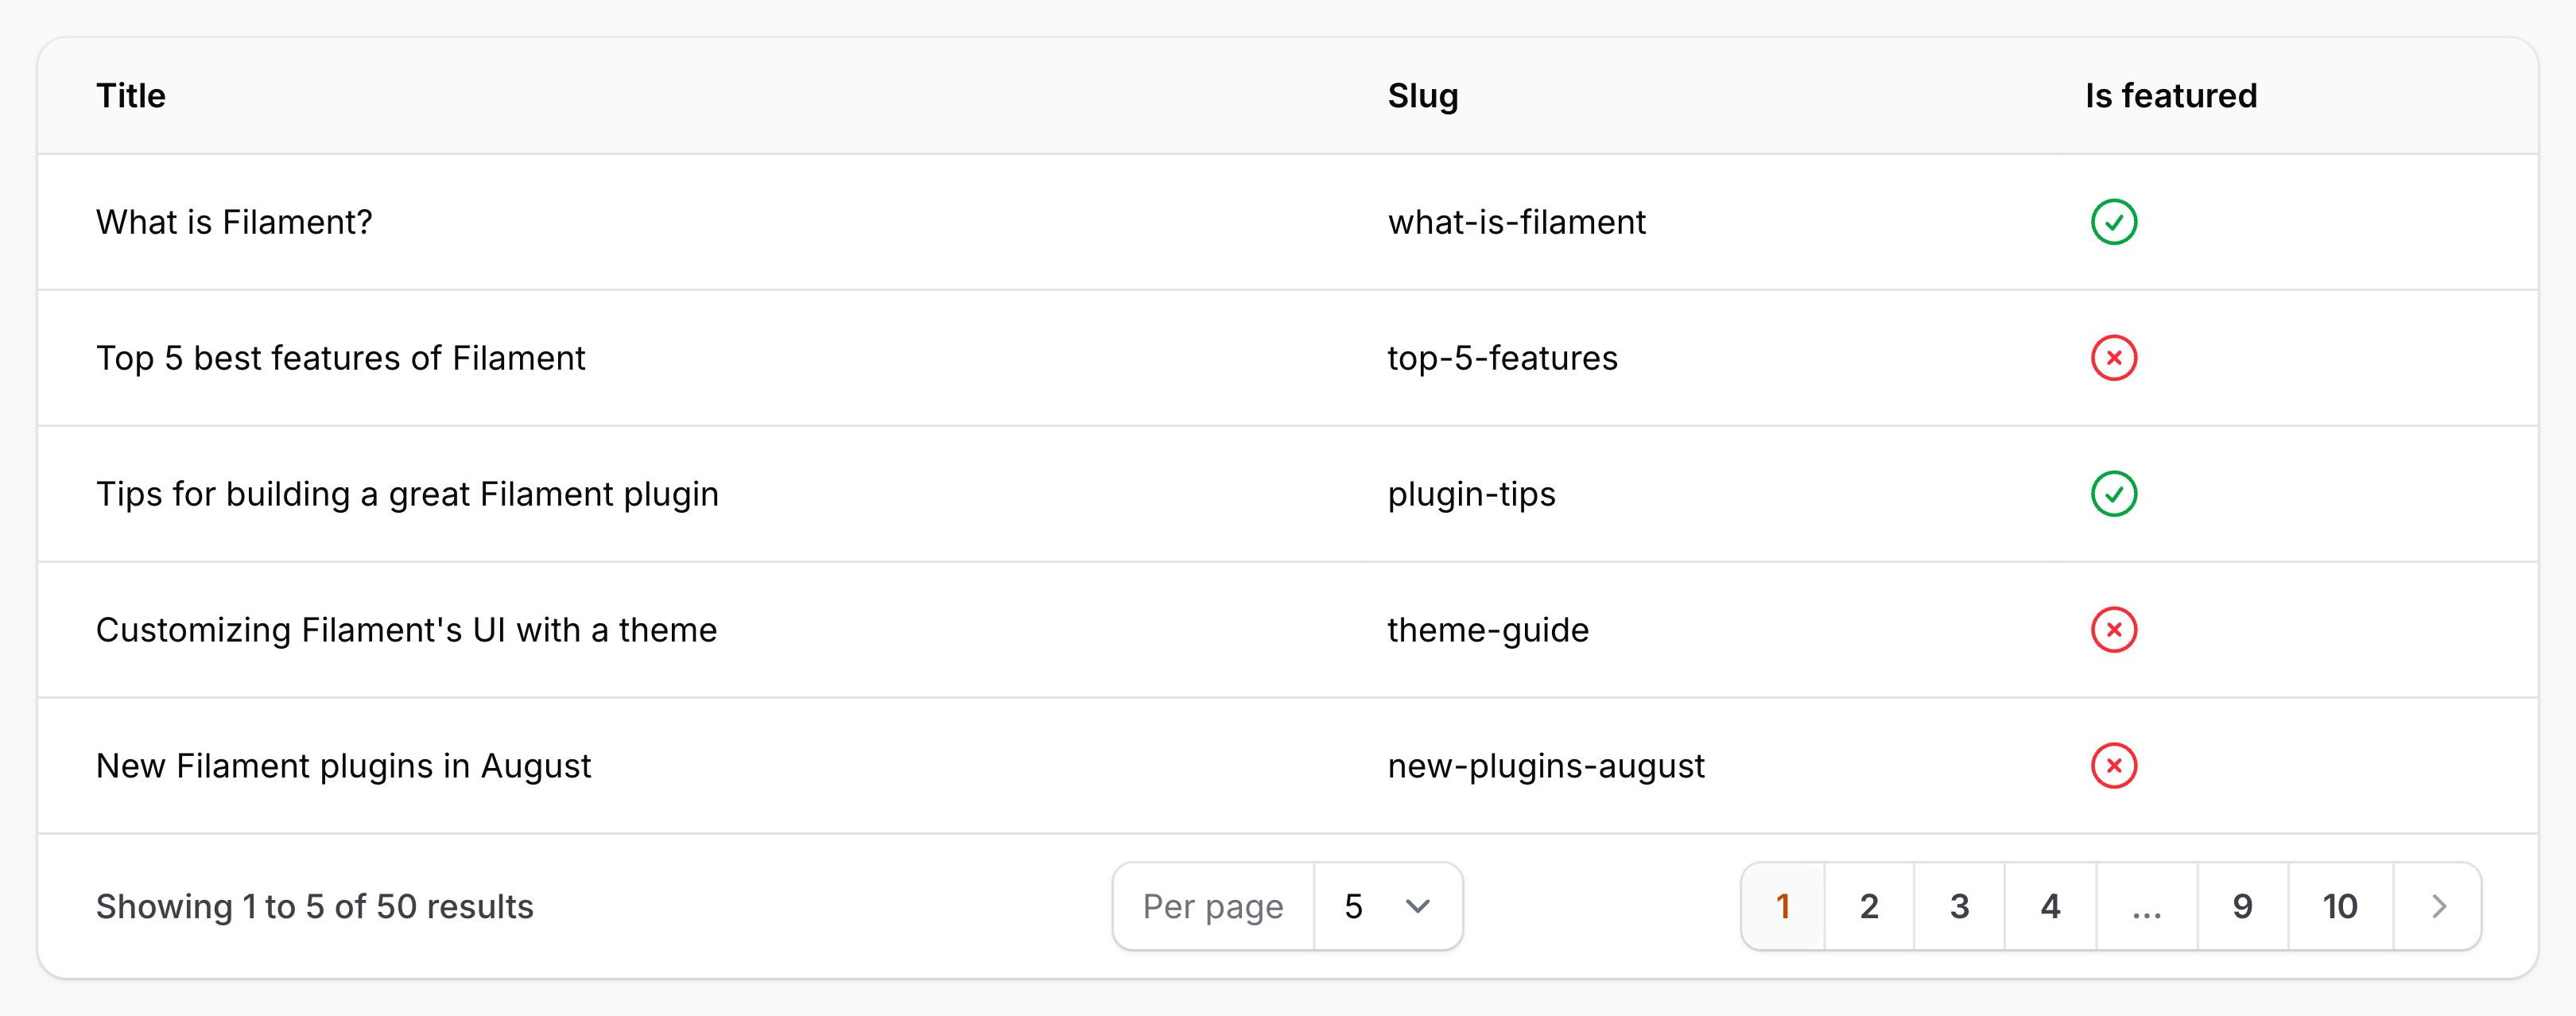Image resolution: width=2576 pixels, height=1016 pixels.
Task: Jump to page 4
Action: [2050, 906]
